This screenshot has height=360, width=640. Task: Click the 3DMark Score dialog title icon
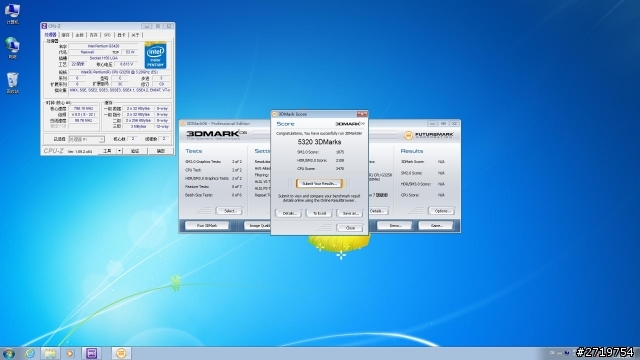coord(275,114)
